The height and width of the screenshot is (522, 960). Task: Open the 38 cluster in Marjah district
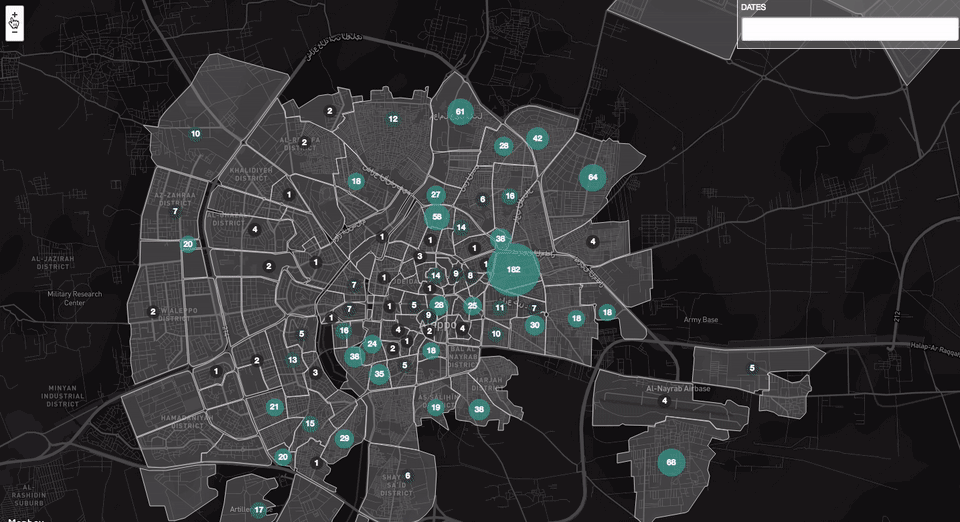[x=479, y=409]
